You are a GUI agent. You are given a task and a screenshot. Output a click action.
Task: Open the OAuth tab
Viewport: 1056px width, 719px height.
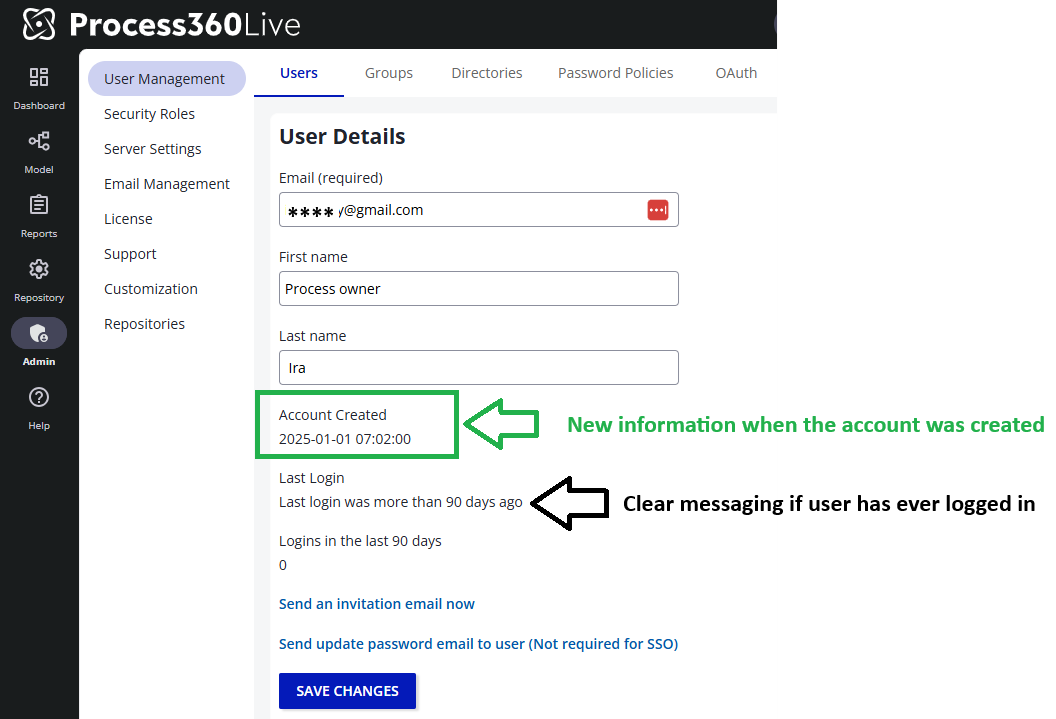[x=736, y=73]
